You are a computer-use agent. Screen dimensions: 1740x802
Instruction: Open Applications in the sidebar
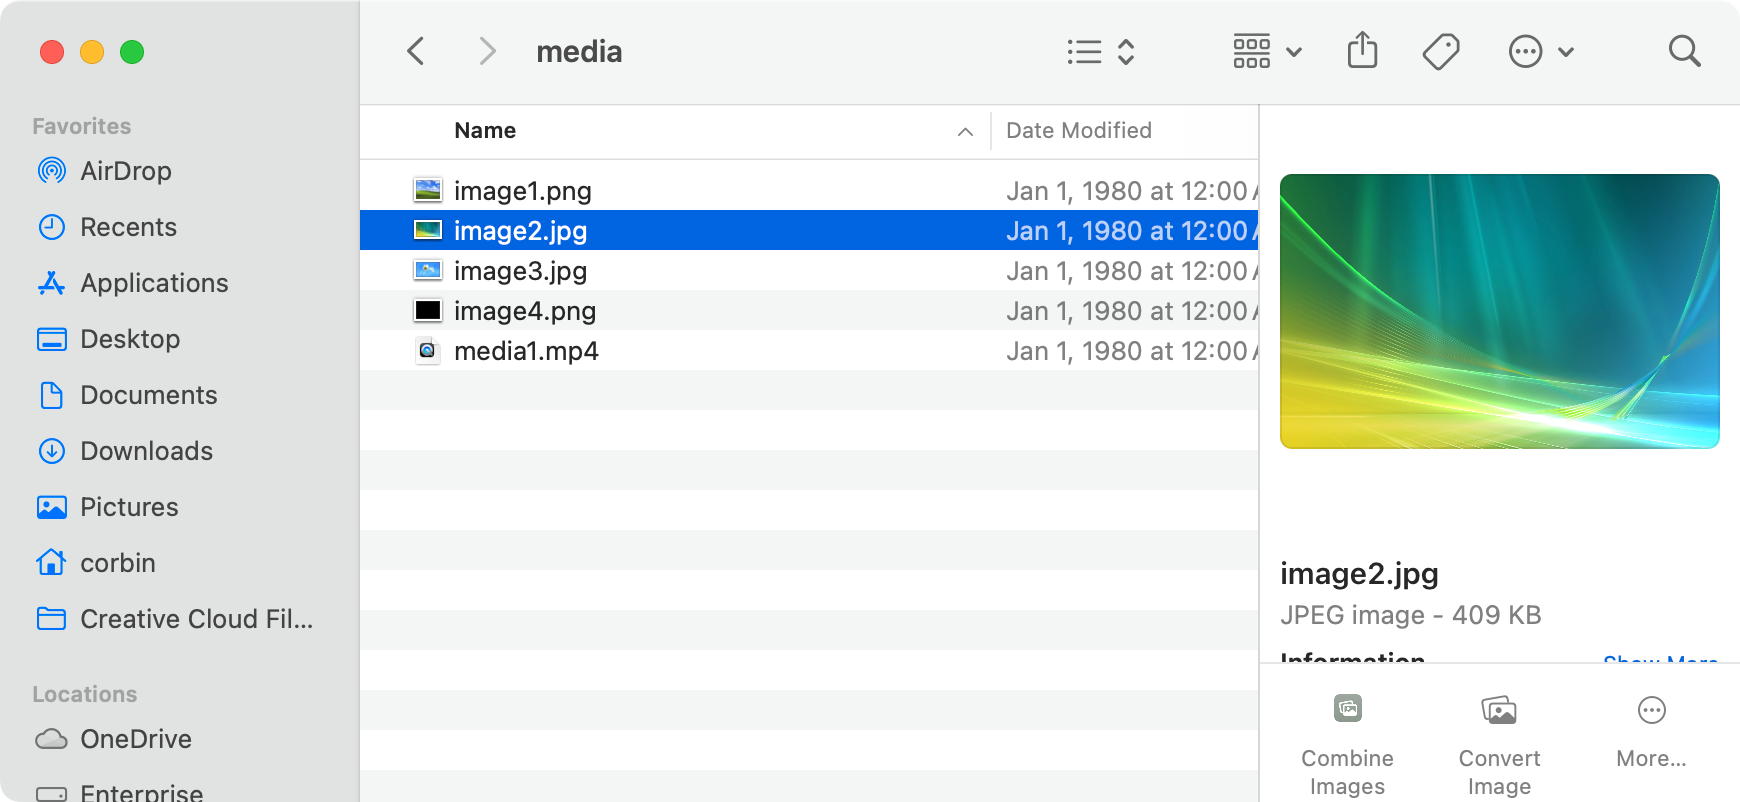(154, 283)
